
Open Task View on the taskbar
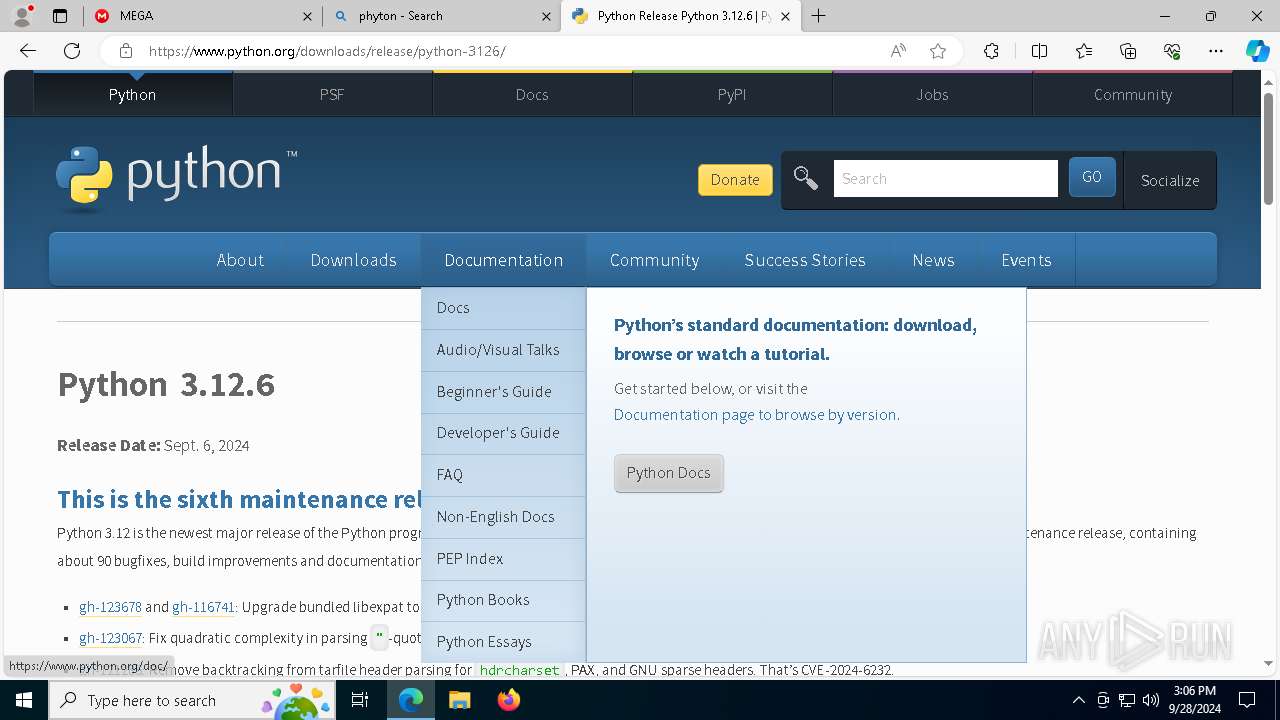pos(360,700)
